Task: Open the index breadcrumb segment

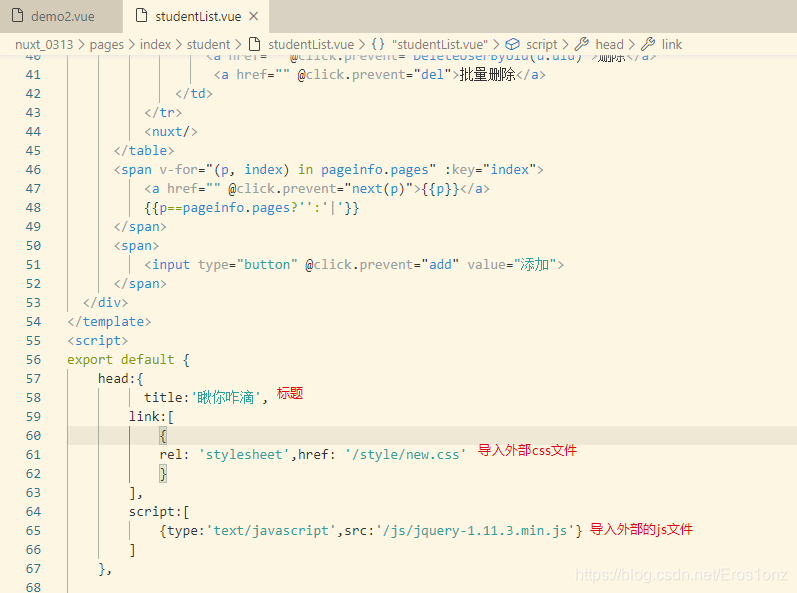Action: click(155, 45)
